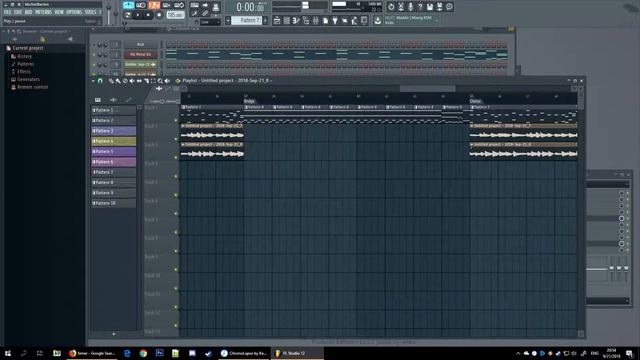Switch pattern/song mode toggle
This screenshot has width=640, height=360.
[127, 15]
